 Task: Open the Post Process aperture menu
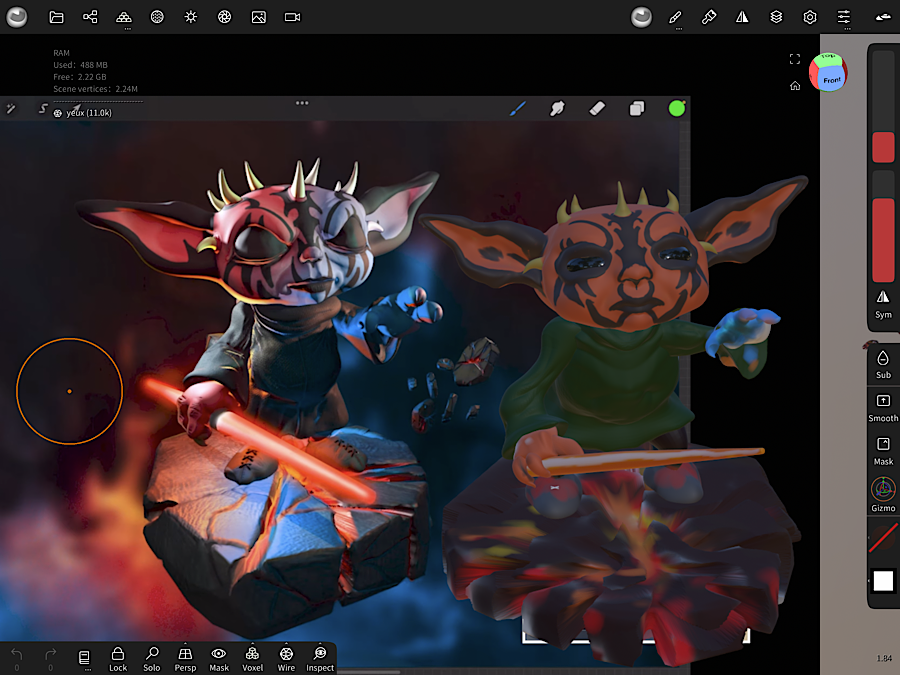(224, 17)
